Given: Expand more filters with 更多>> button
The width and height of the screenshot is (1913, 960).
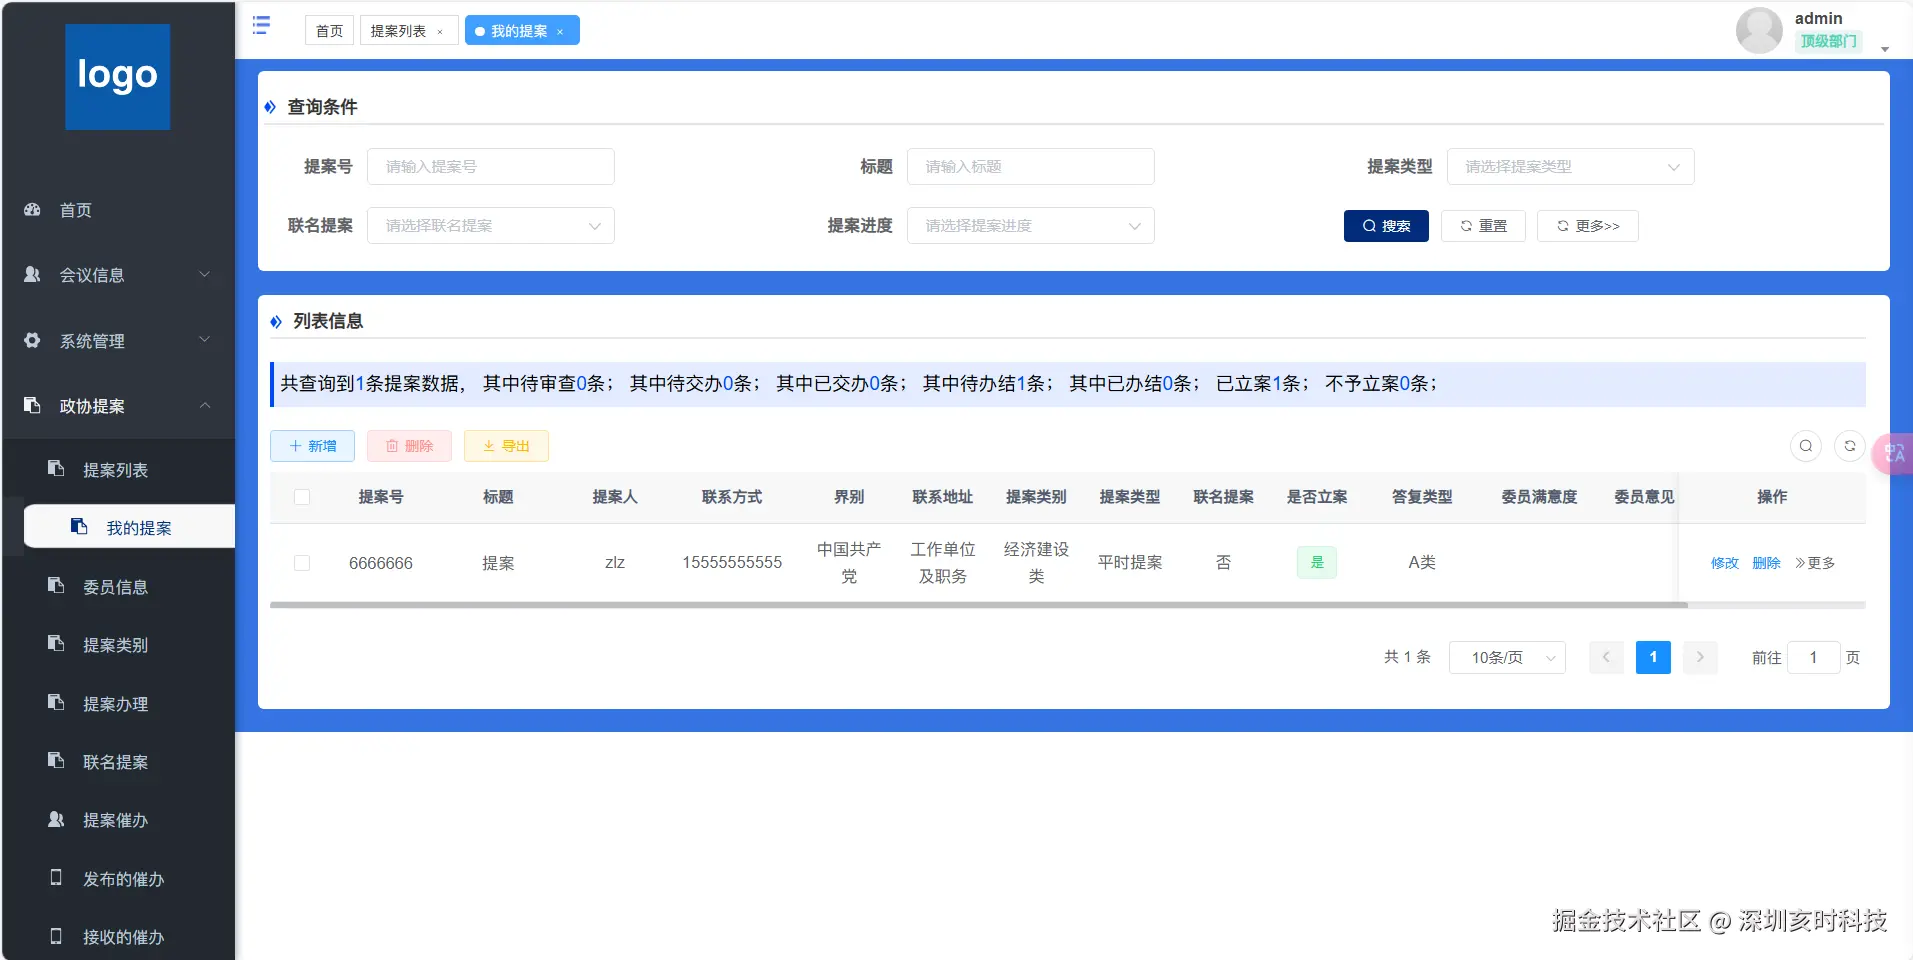Looking at the screenshot, I should pyautogui.click(x=1587, y=226).
